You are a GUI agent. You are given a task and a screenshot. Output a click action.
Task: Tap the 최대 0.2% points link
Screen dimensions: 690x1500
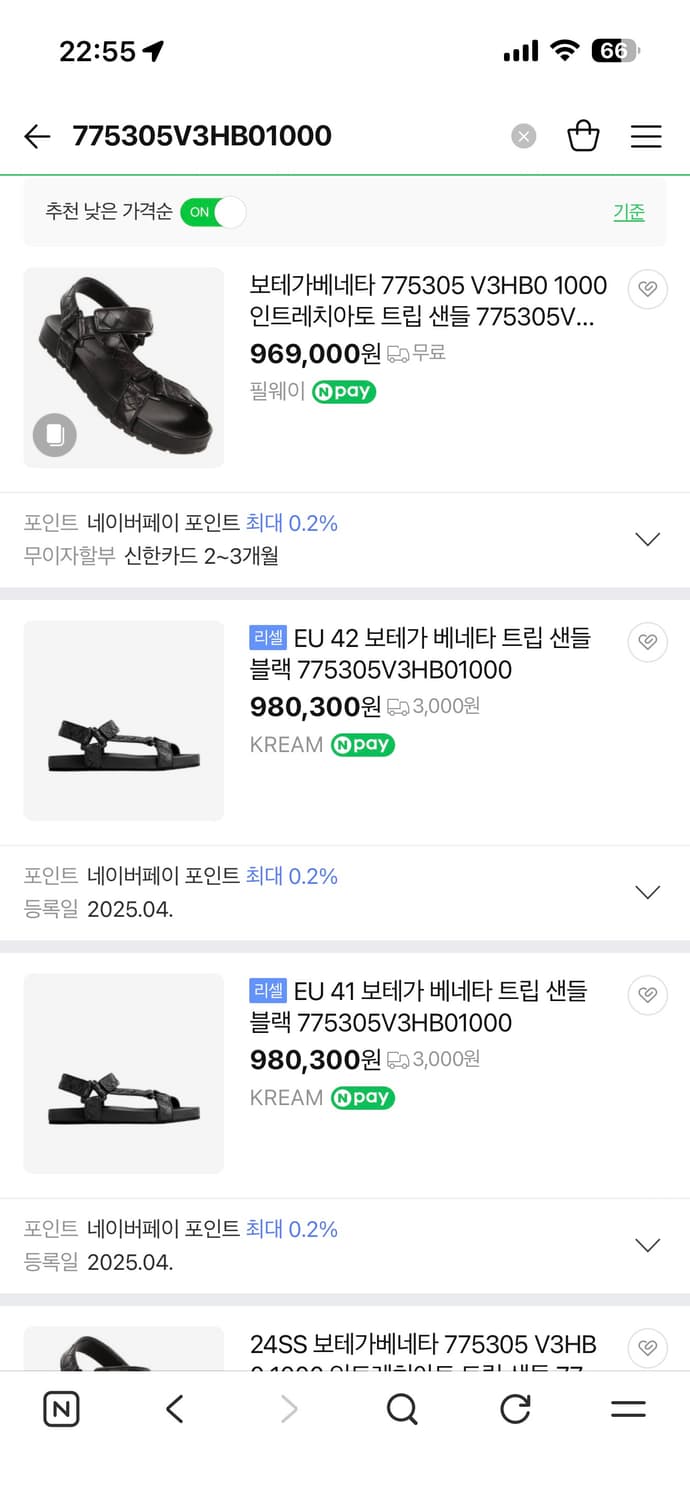(291, 523)
